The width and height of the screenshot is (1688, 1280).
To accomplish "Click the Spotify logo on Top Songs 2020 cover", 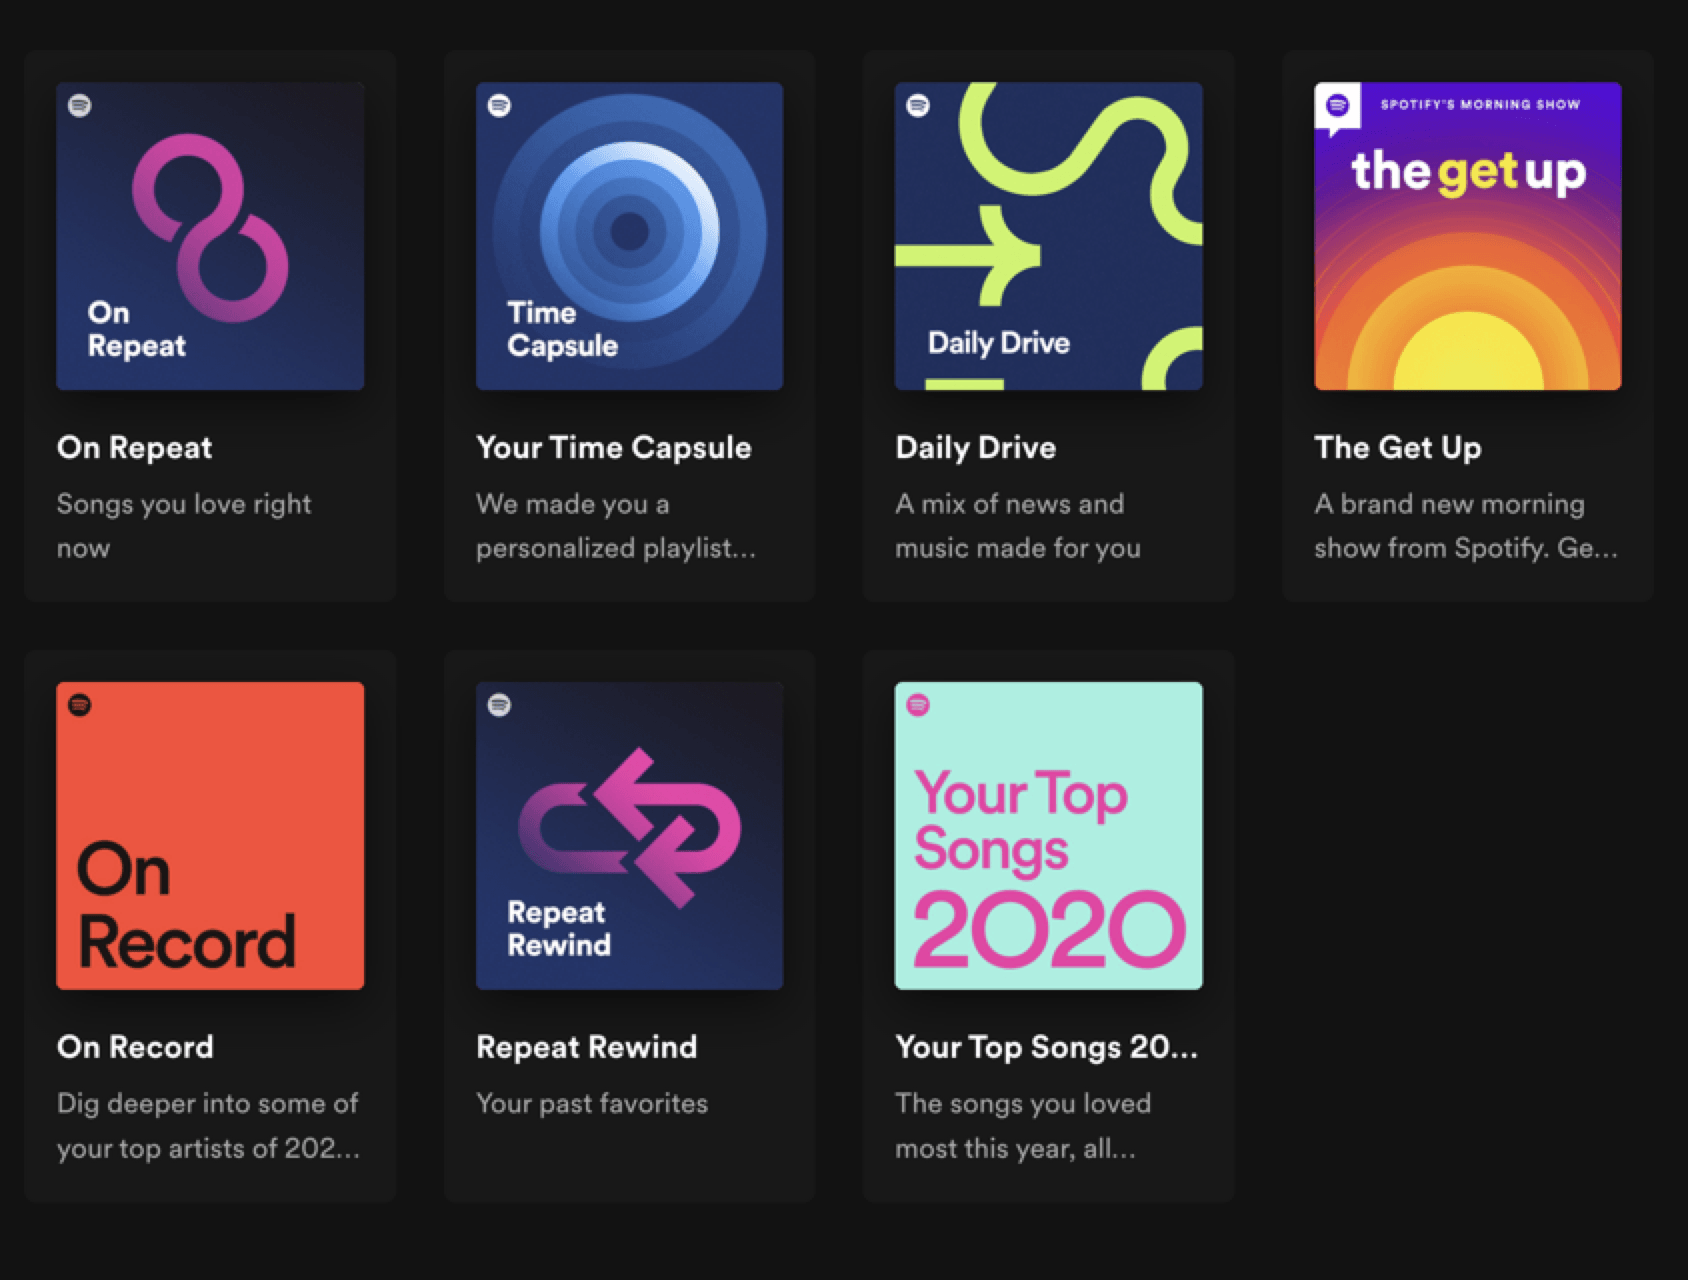I will point(918,705).
